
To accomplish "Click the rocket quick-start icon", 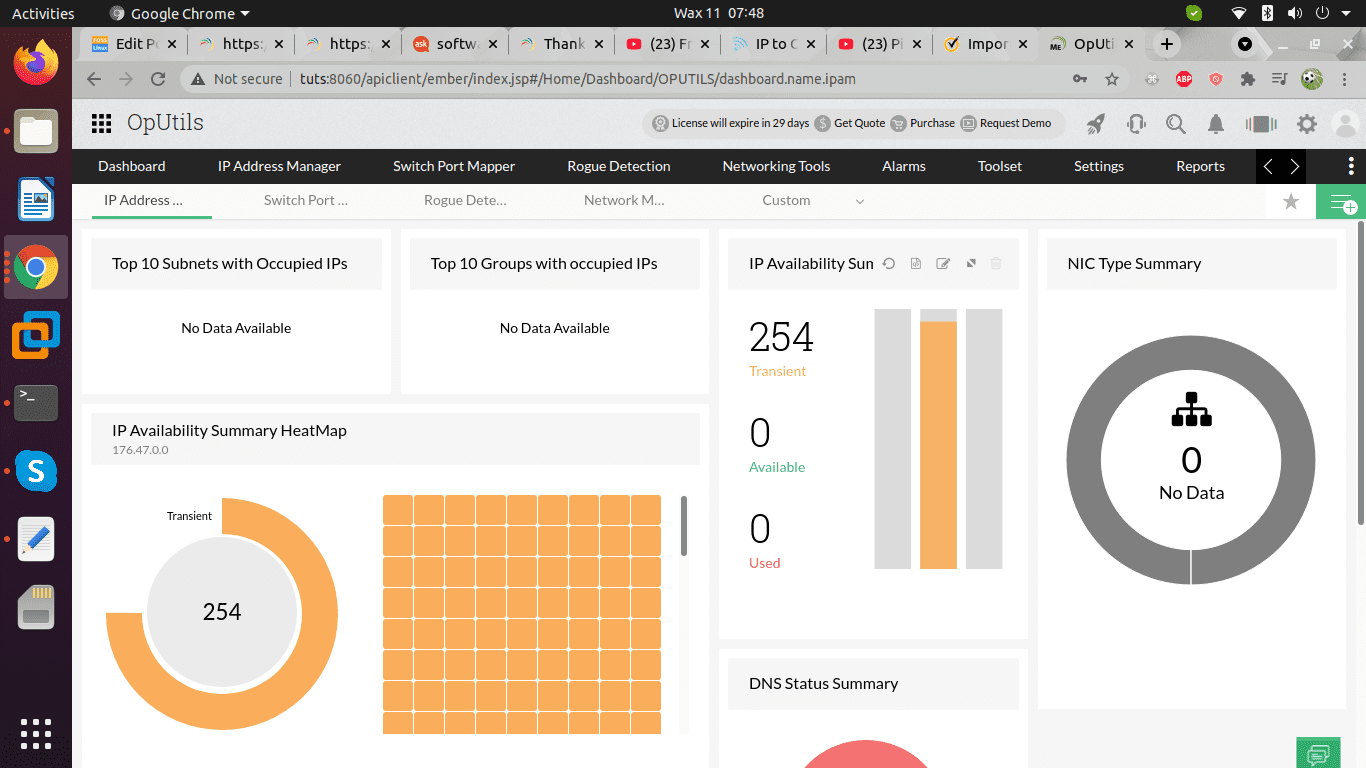I will tap(1096, 124).
